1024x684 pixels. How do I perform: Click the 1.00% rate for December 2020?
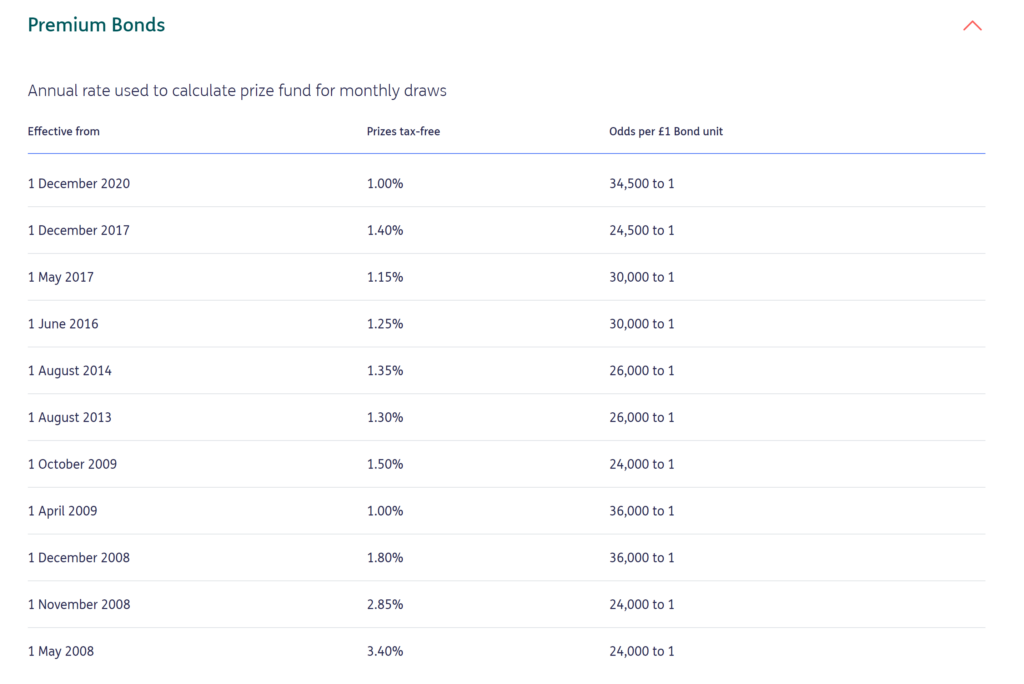pos(385,184)
